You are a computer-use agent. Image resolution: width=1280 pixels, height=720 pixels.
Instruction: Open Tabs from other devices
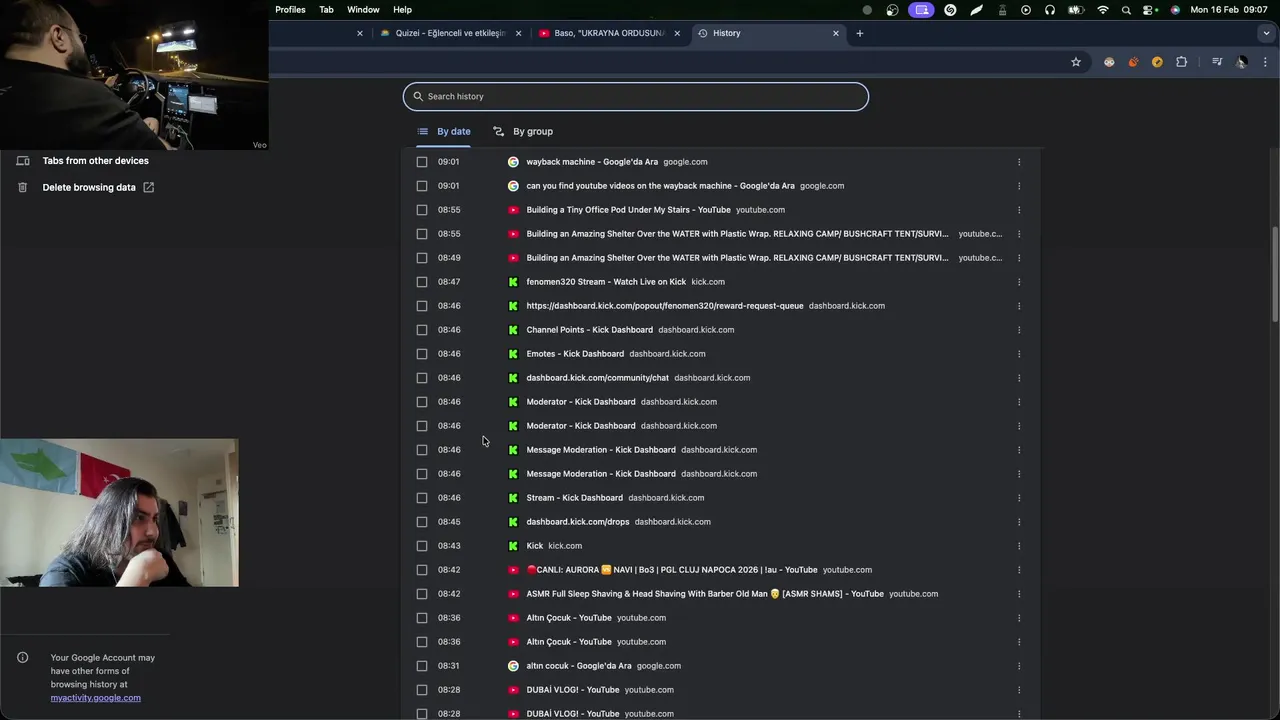coord(95,161)
